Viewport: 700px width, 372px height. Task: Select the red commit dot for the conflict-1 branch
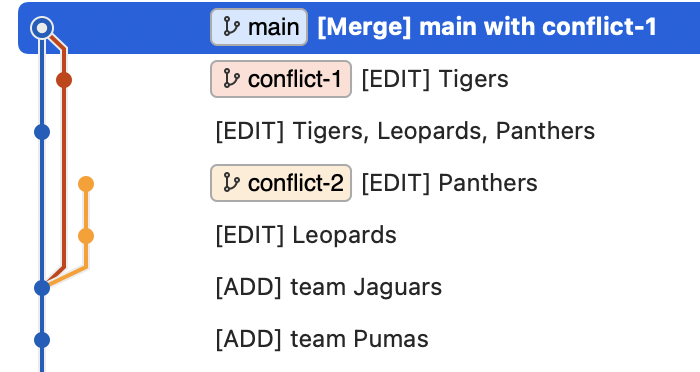pyautogui.click(x=64, y=80)
